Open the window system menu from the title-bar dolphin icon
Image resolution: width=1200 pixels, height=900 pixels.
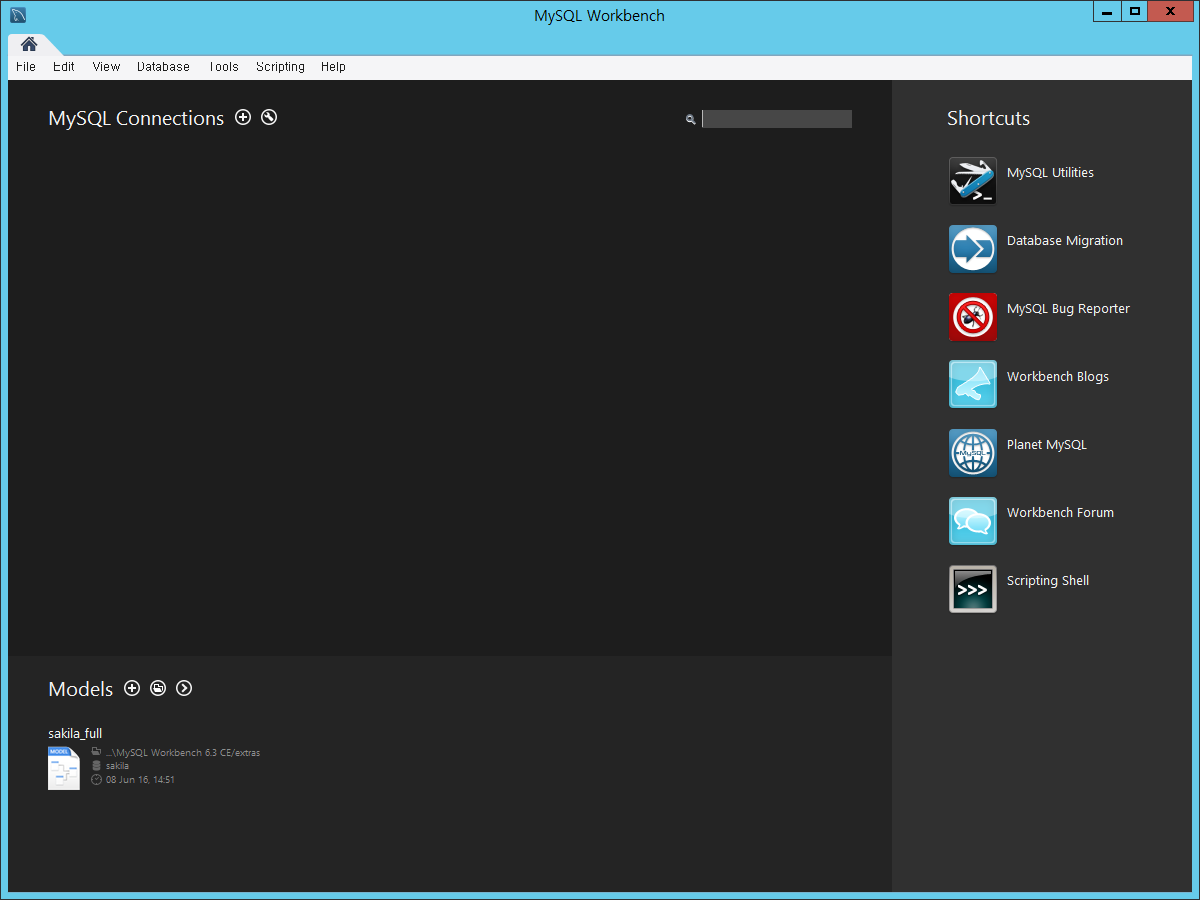[x=17, y=15]
